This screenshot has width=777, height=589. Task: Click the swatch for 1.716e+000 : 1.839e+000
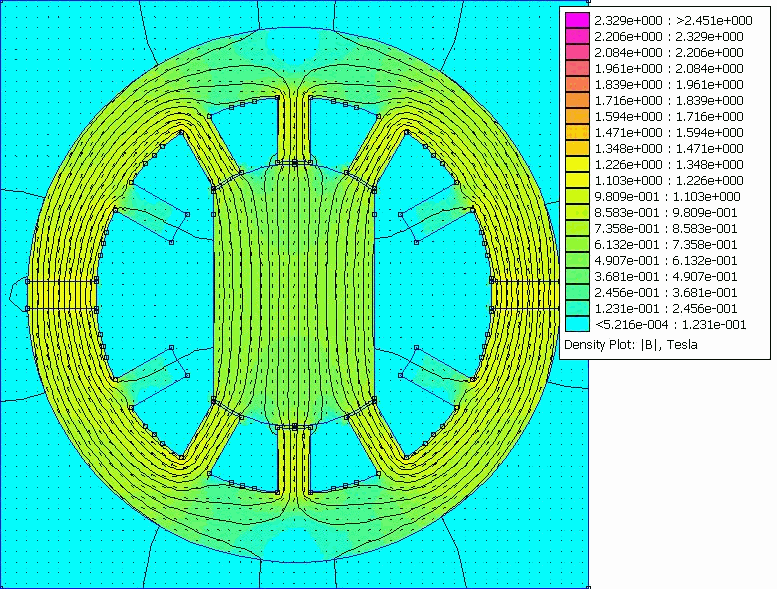(x=577, y=101)
